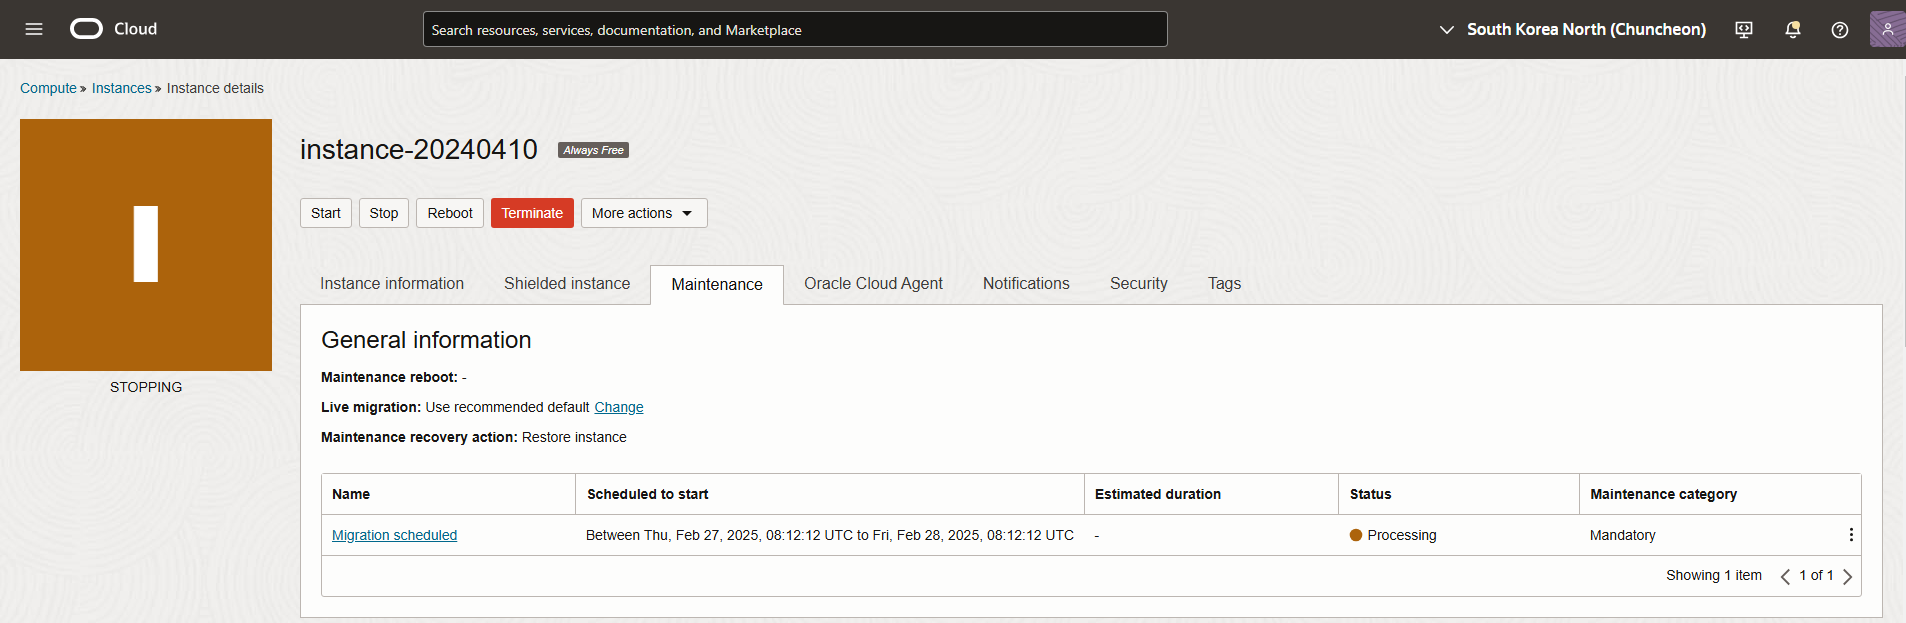Screen dimensions: 1906x623
Task: Expand the South Korea North region selector
Action: 1572,30
